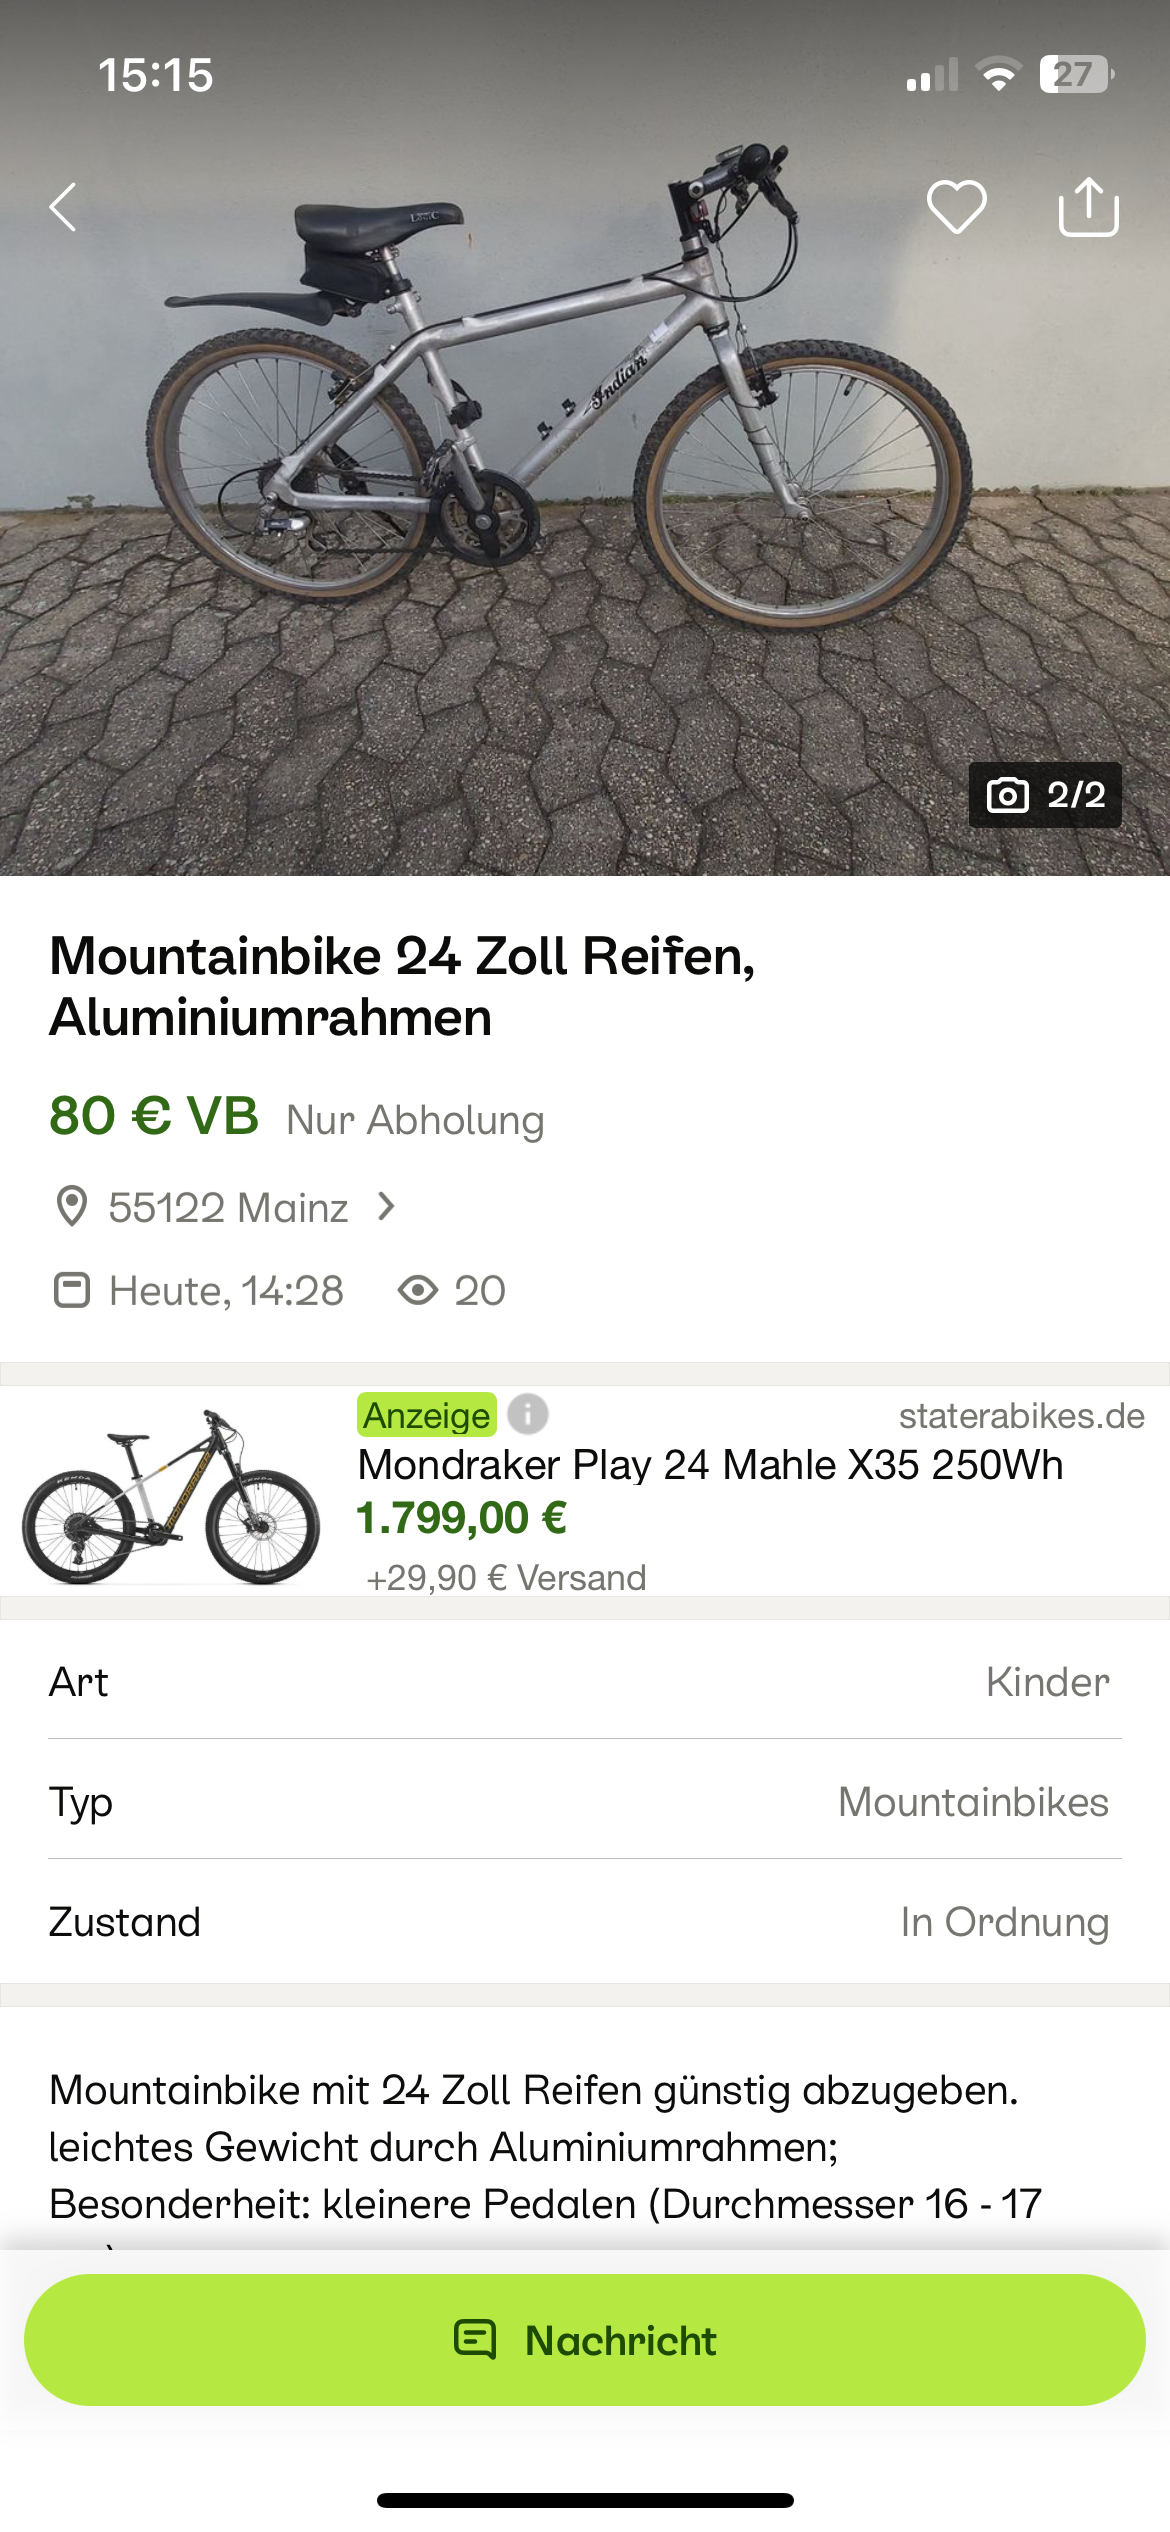Tap the calendar date icon
This screenshot has height=2532, width=1170.
click(71, 1290)
